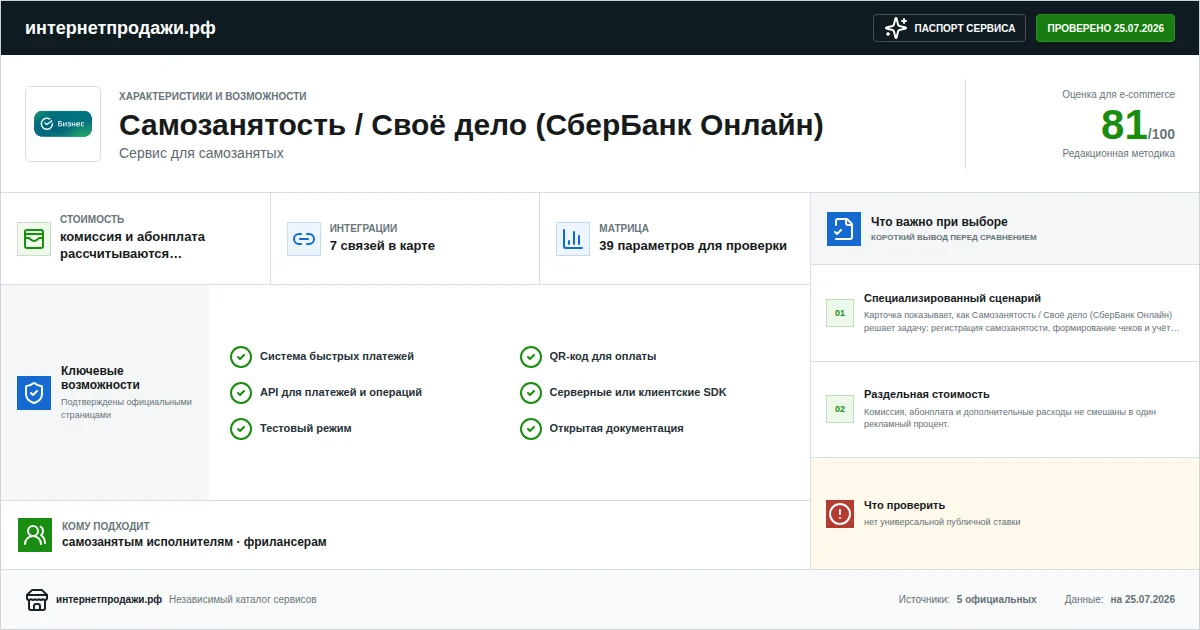The image size is (1200, 630).
Task: Click нет универсальной публичной ставки text
Action: pos(942,522)
